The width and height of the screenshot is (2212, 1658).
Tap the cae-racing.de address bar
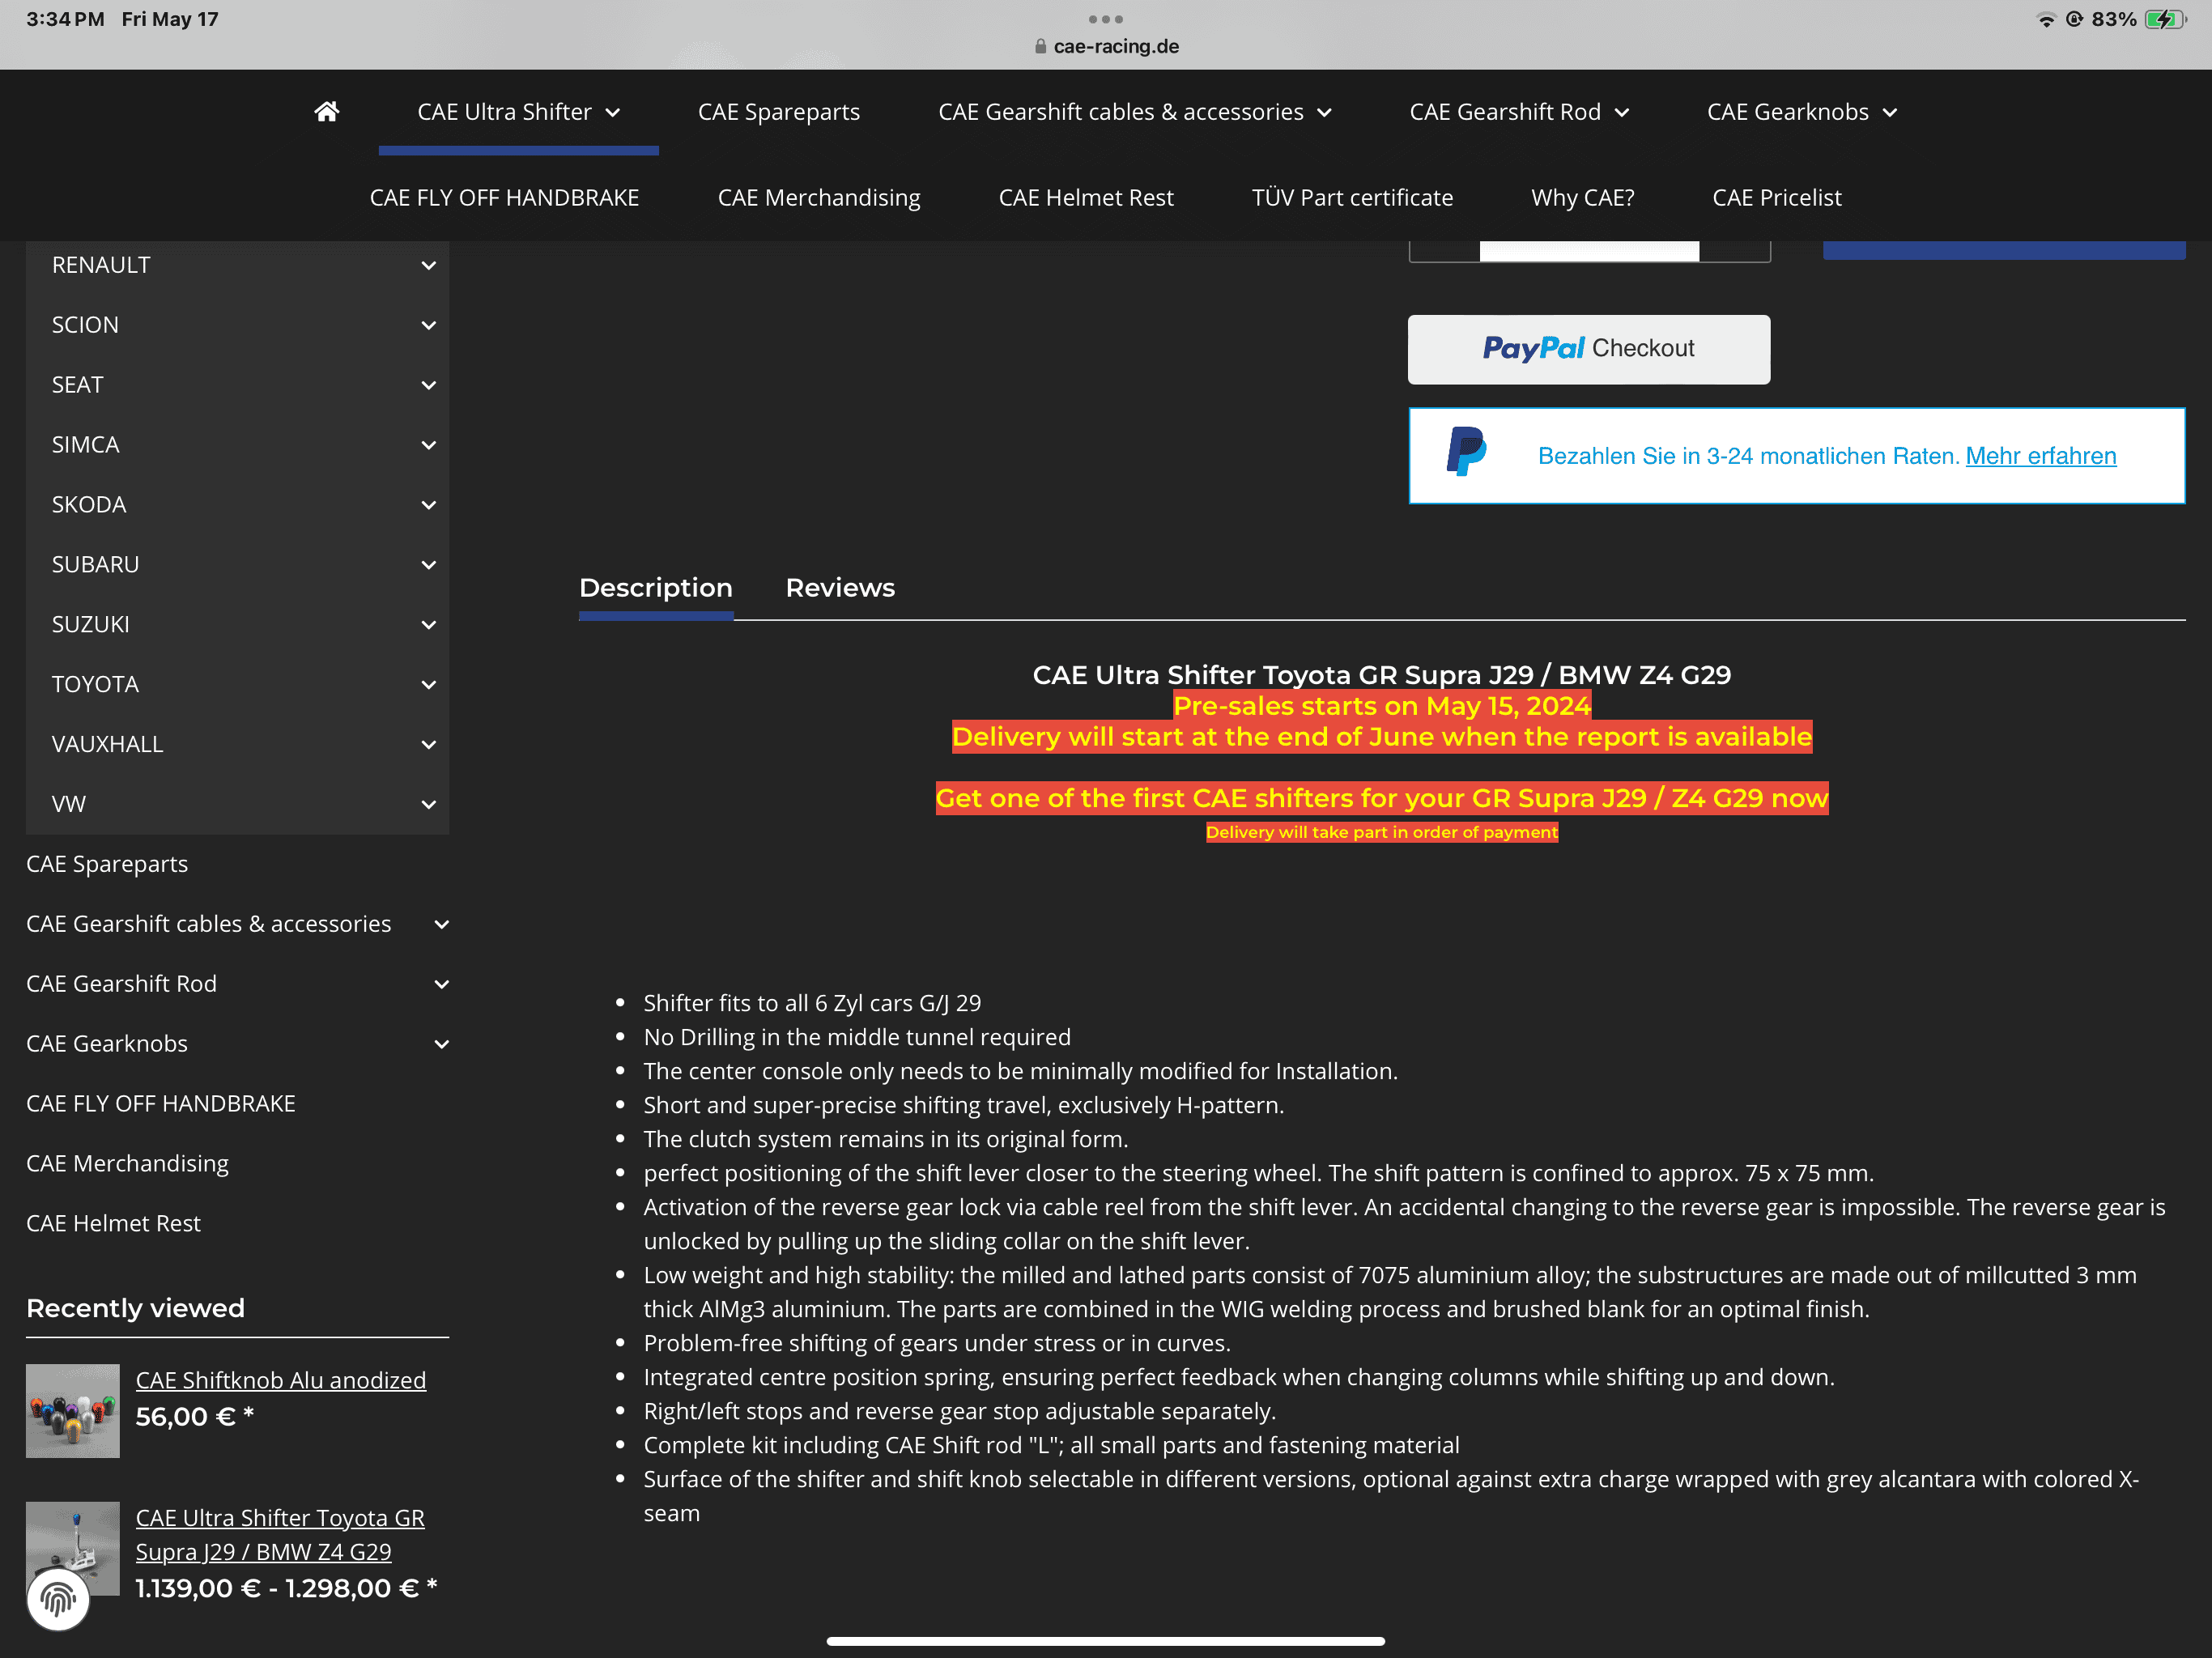[1106, 46]
